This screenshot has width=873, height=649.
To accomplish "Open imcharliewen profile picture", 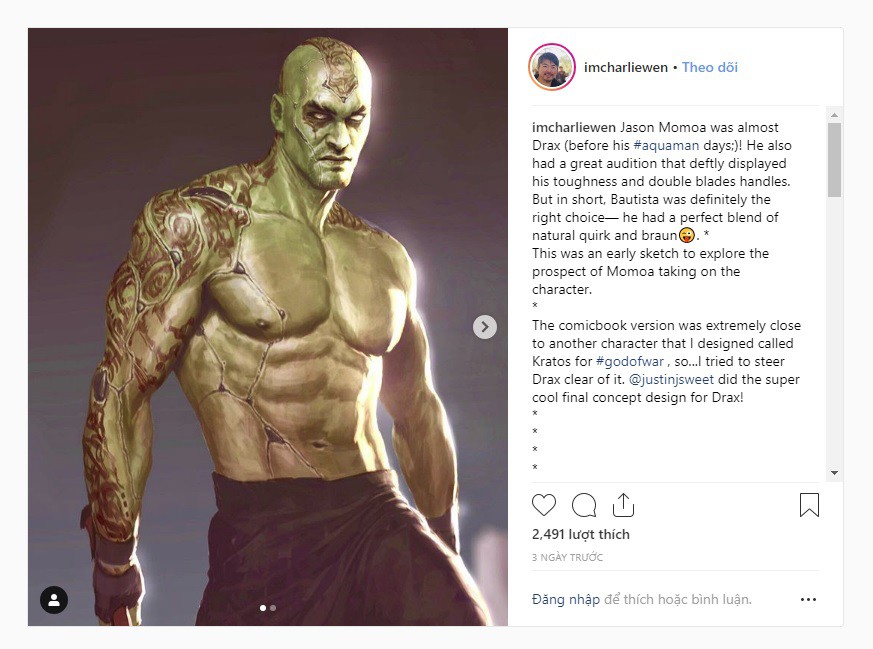I will tap(552, 67).
